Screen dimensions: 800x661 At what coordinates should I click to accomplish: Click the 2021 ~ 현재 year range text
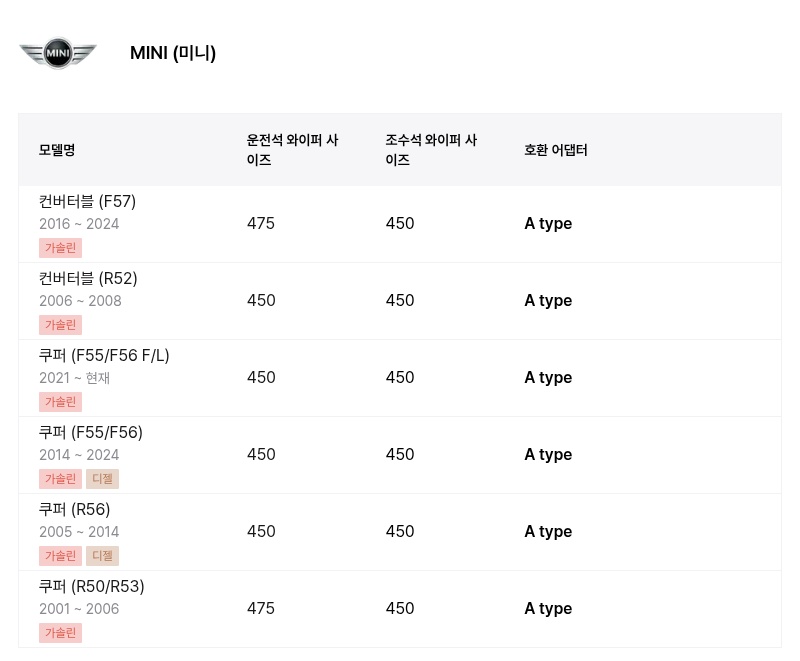point(74,378)
